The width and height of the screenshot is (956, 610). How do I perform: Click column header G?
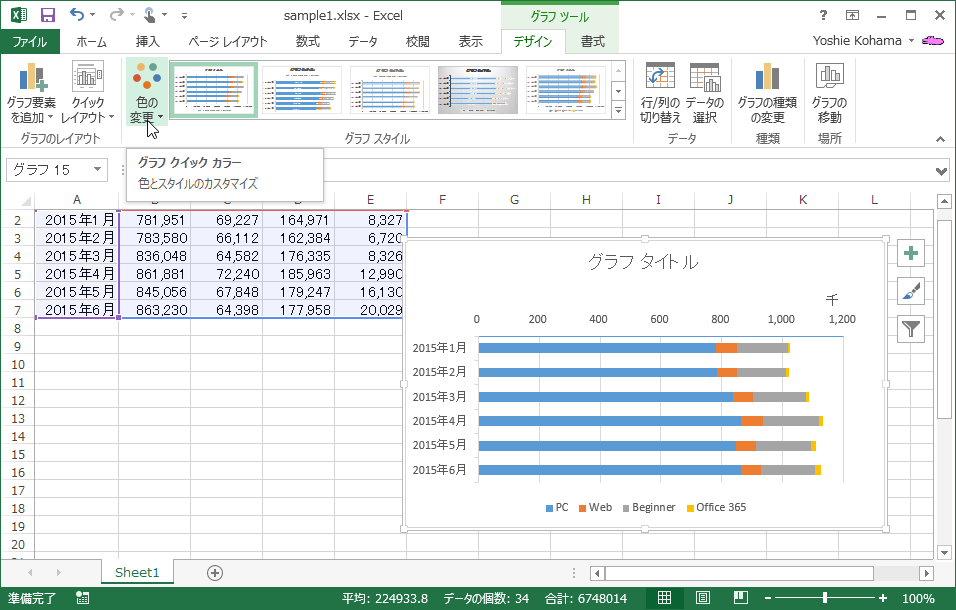click(x=515, y=199)
